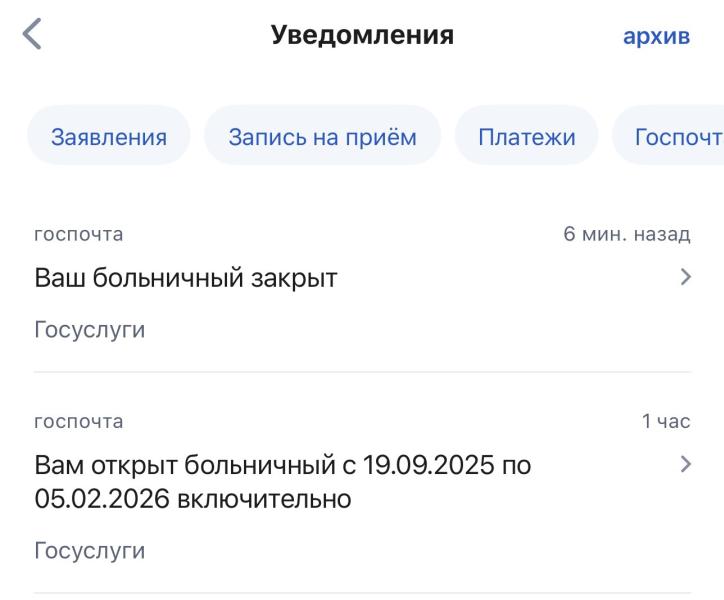Tap госпочта label above 'Вам открыт больничный'

coord(79,421)
